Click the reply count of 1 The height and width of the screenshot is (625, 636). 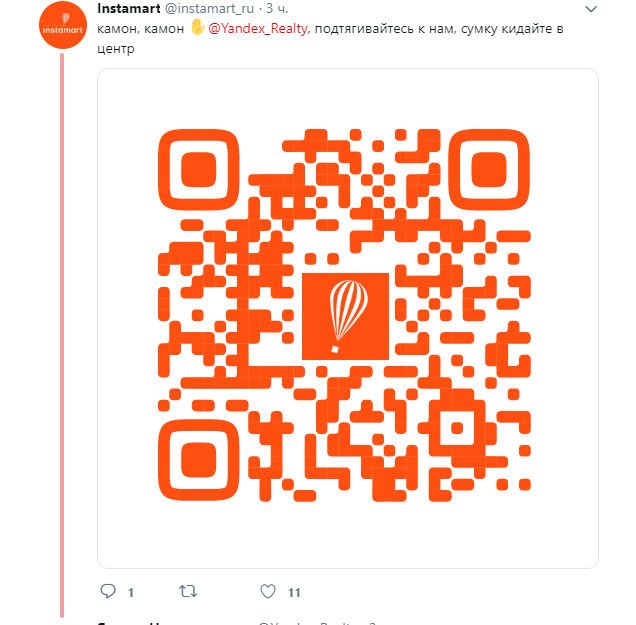[x=131, y=593]
